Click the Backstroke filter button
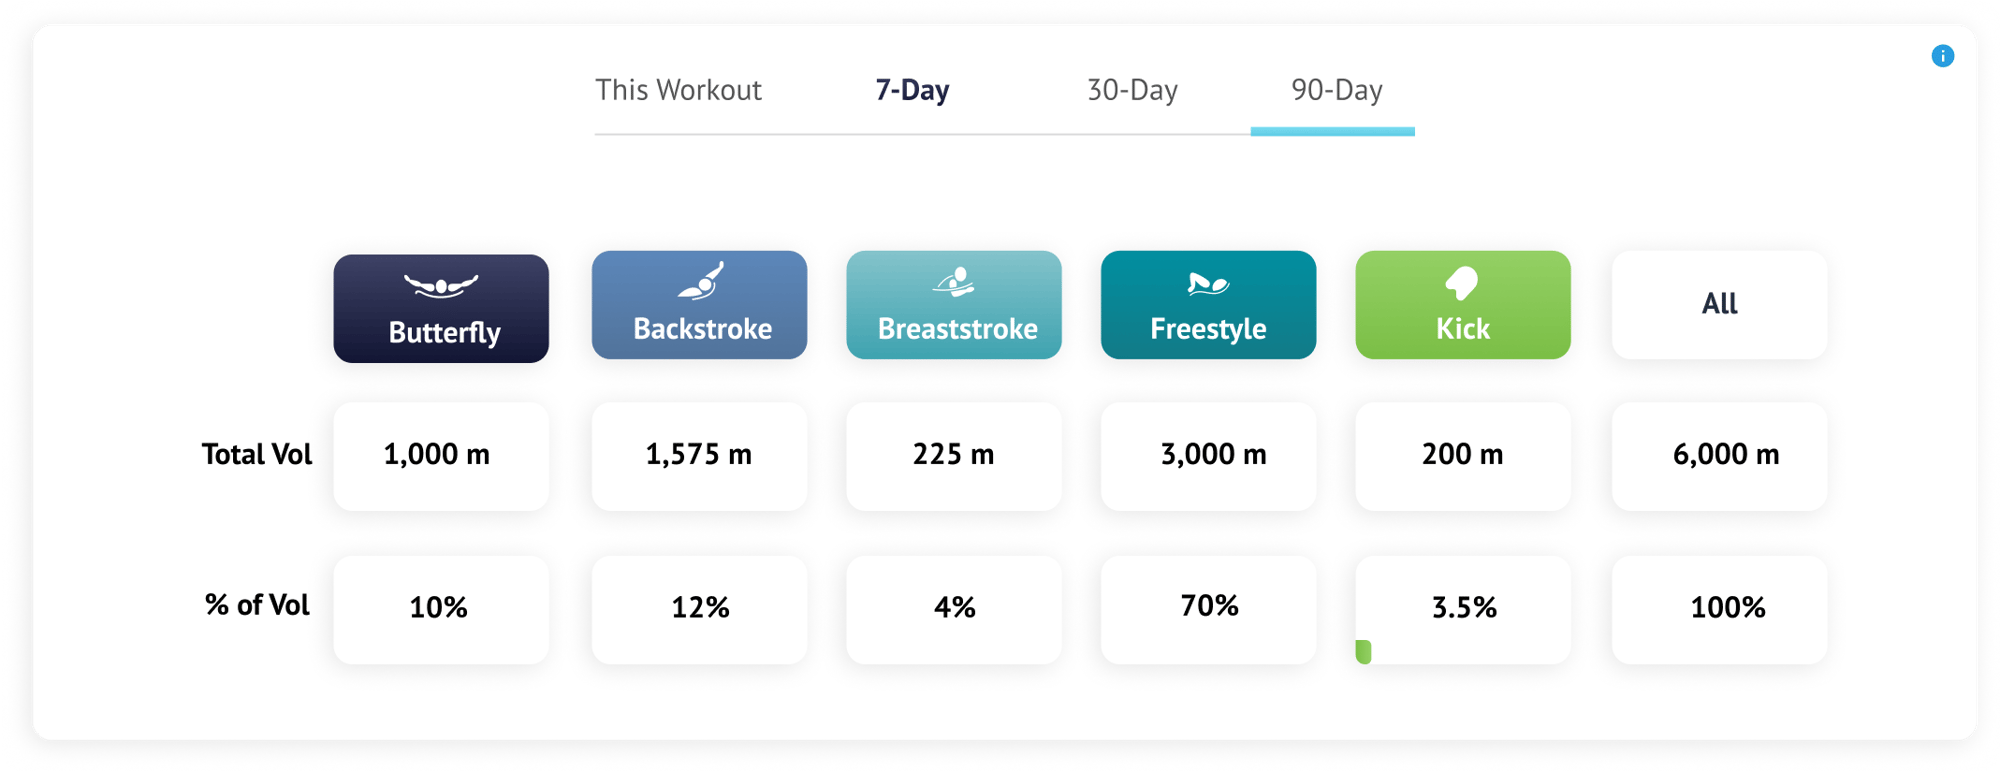The image size is (2000, 771). pyautogui.click(x=698, y=305)
